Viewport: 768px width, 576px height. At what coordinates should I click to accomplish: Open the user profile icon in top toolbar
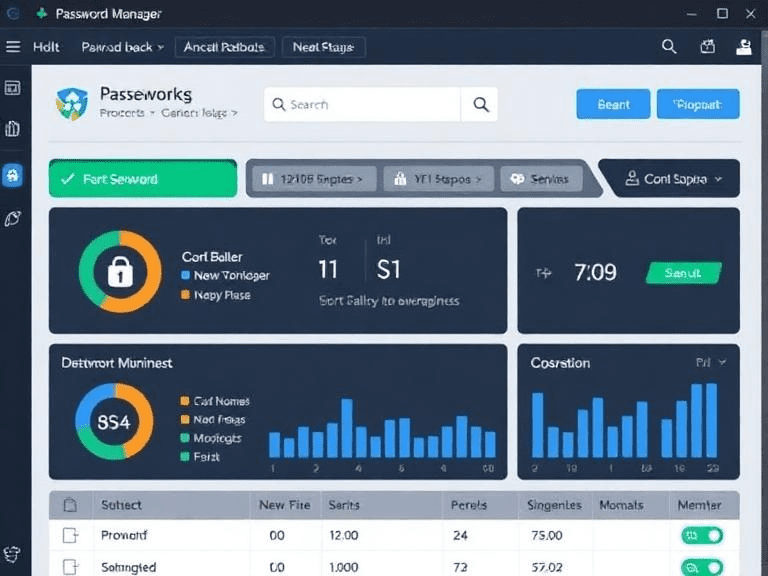(x=743, y=47)
